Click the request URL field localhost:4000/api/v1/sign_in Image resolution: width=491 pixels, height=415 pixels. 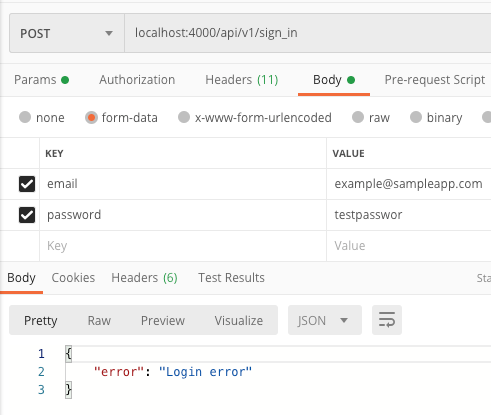pos(308,33)
